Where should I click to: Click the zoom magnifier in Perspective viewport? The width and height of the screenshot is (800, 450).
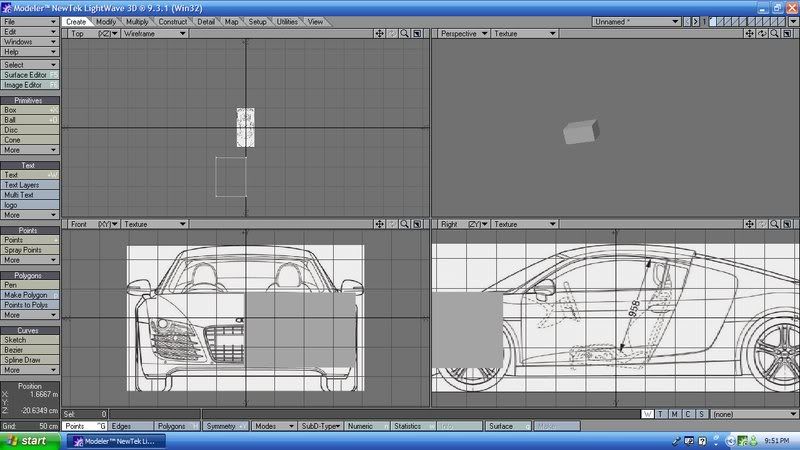775,33
